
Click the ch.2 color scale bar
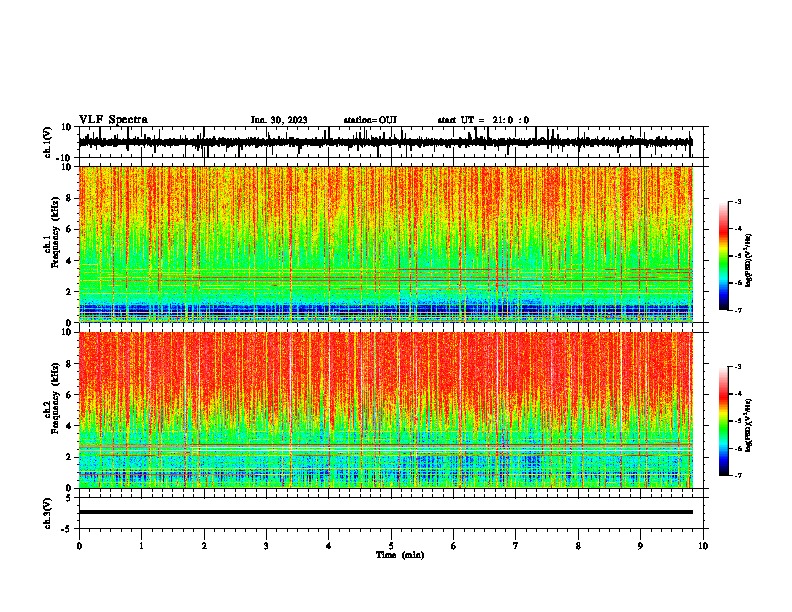tap(723, 421)
